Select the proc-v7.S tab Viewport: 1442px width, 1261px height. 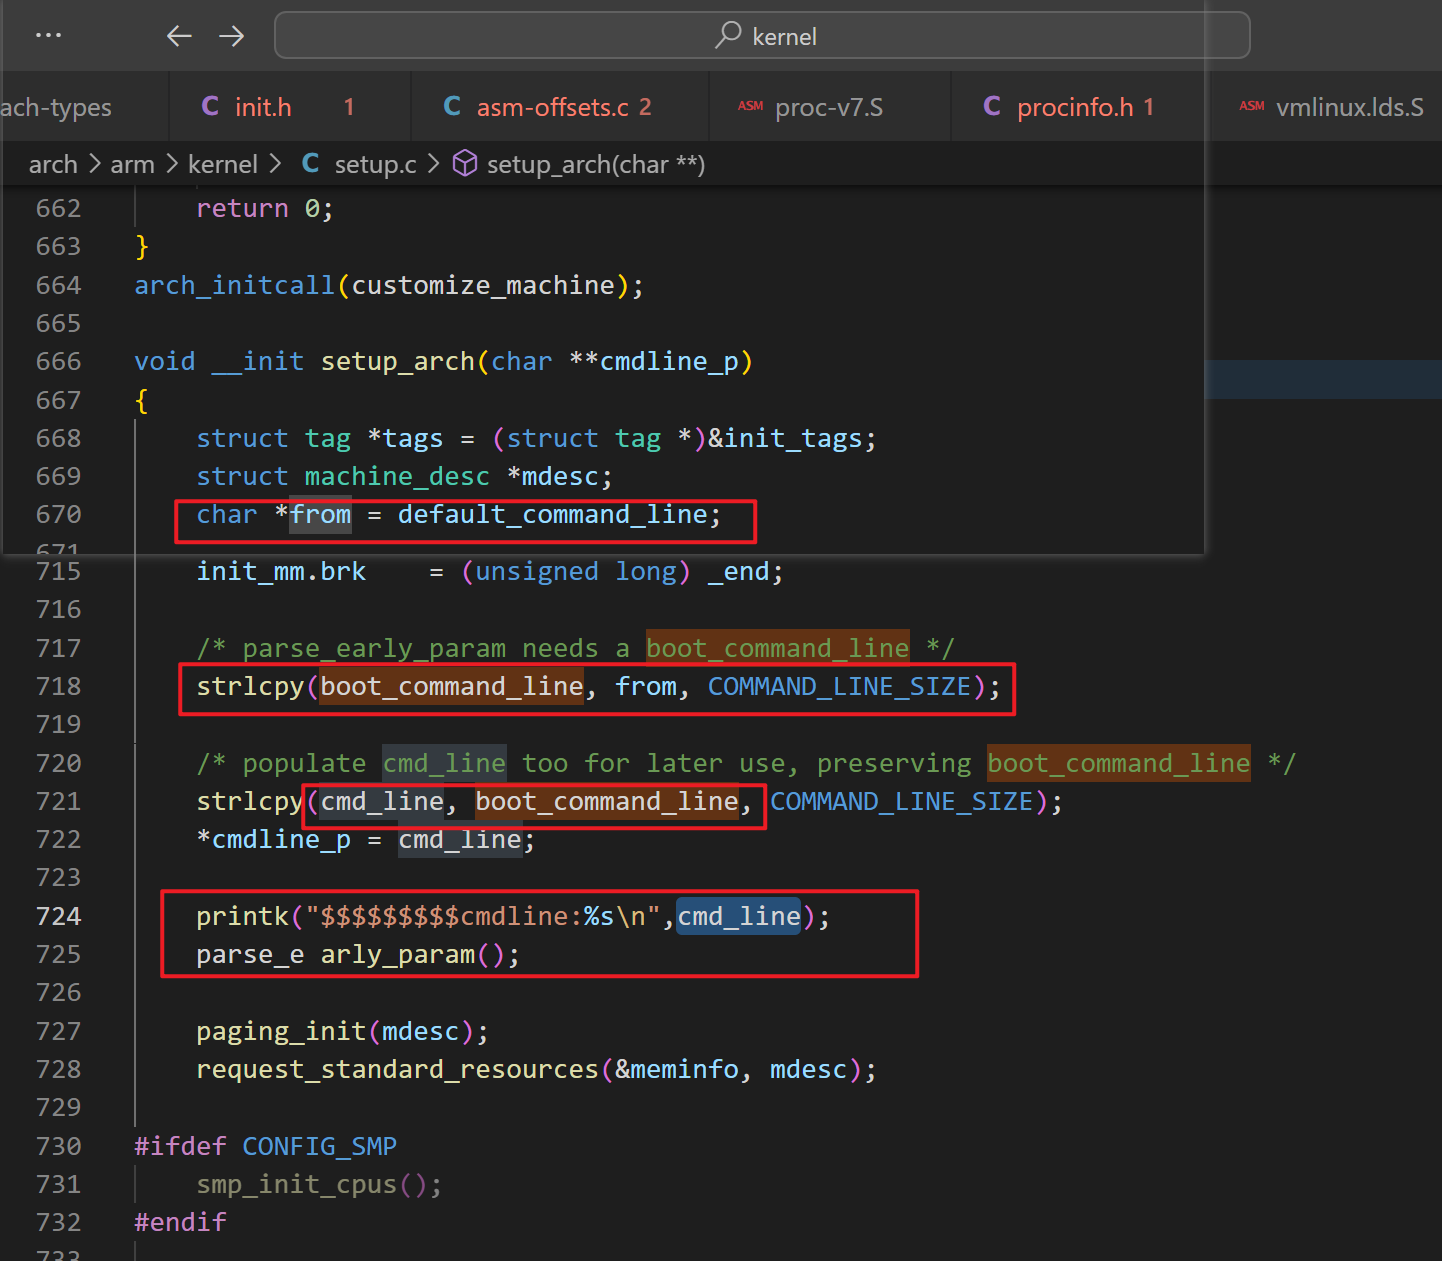(830, 107)
